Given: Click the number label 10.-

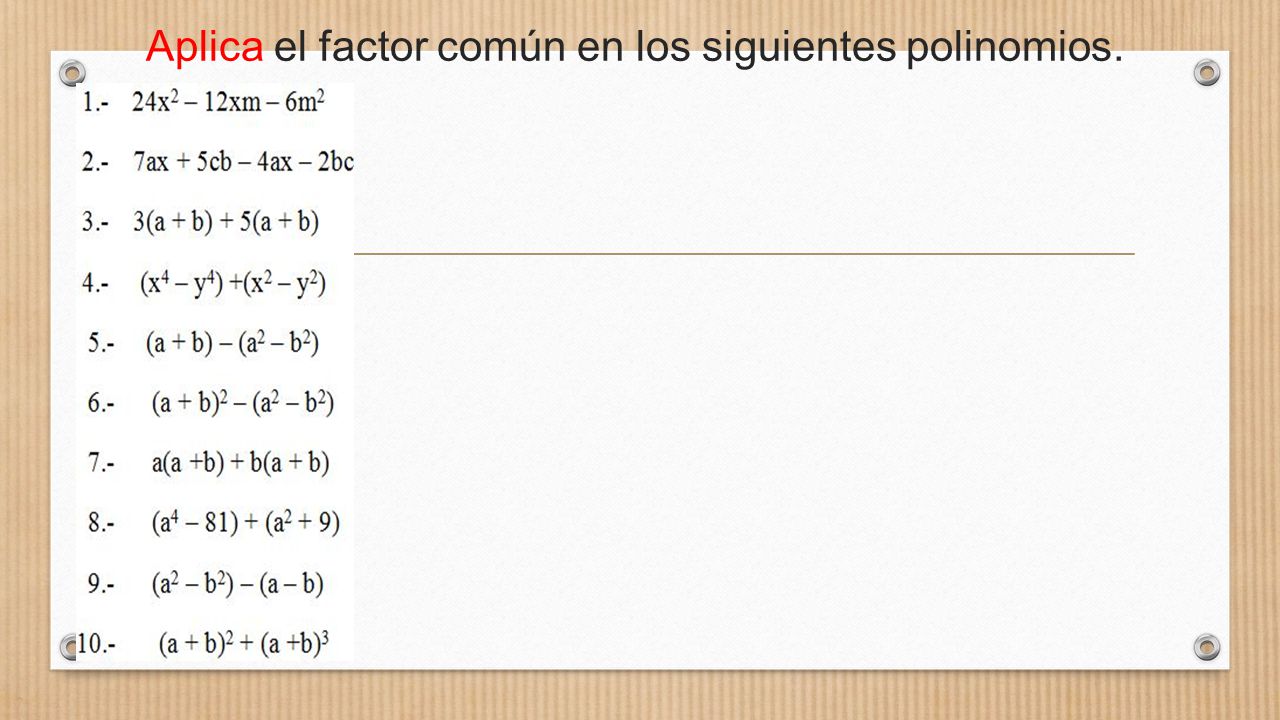Looking at the screenshot, I should (x=97, y=645).
